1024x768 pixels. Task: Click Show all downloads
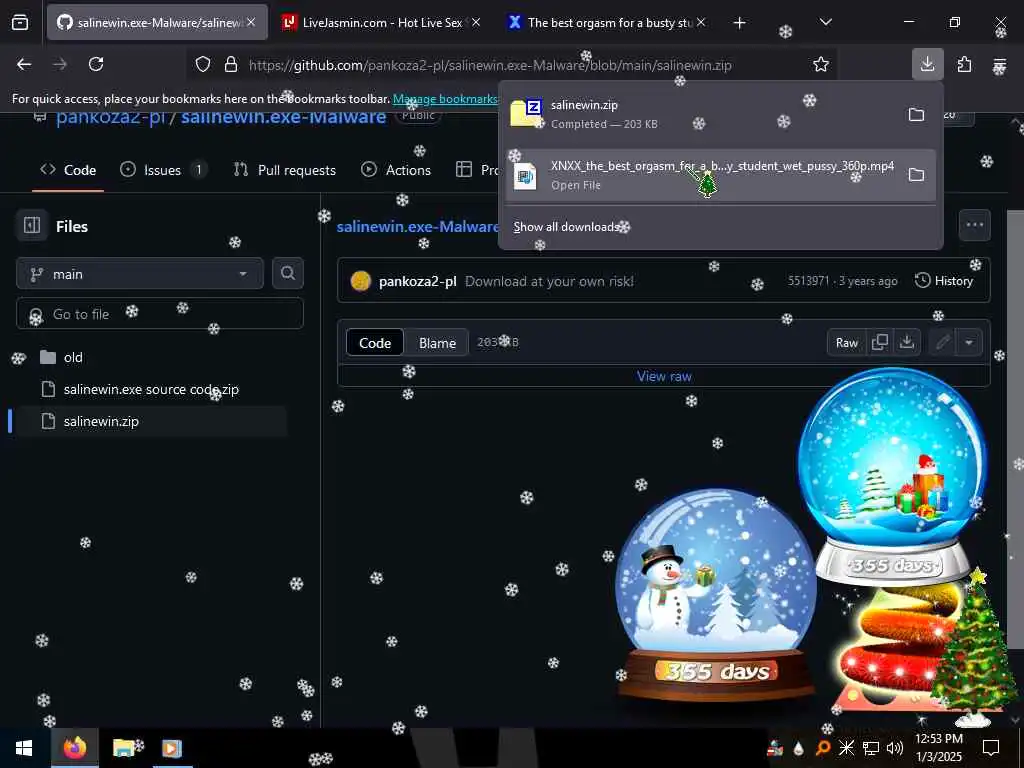click(x=566, y=227)
